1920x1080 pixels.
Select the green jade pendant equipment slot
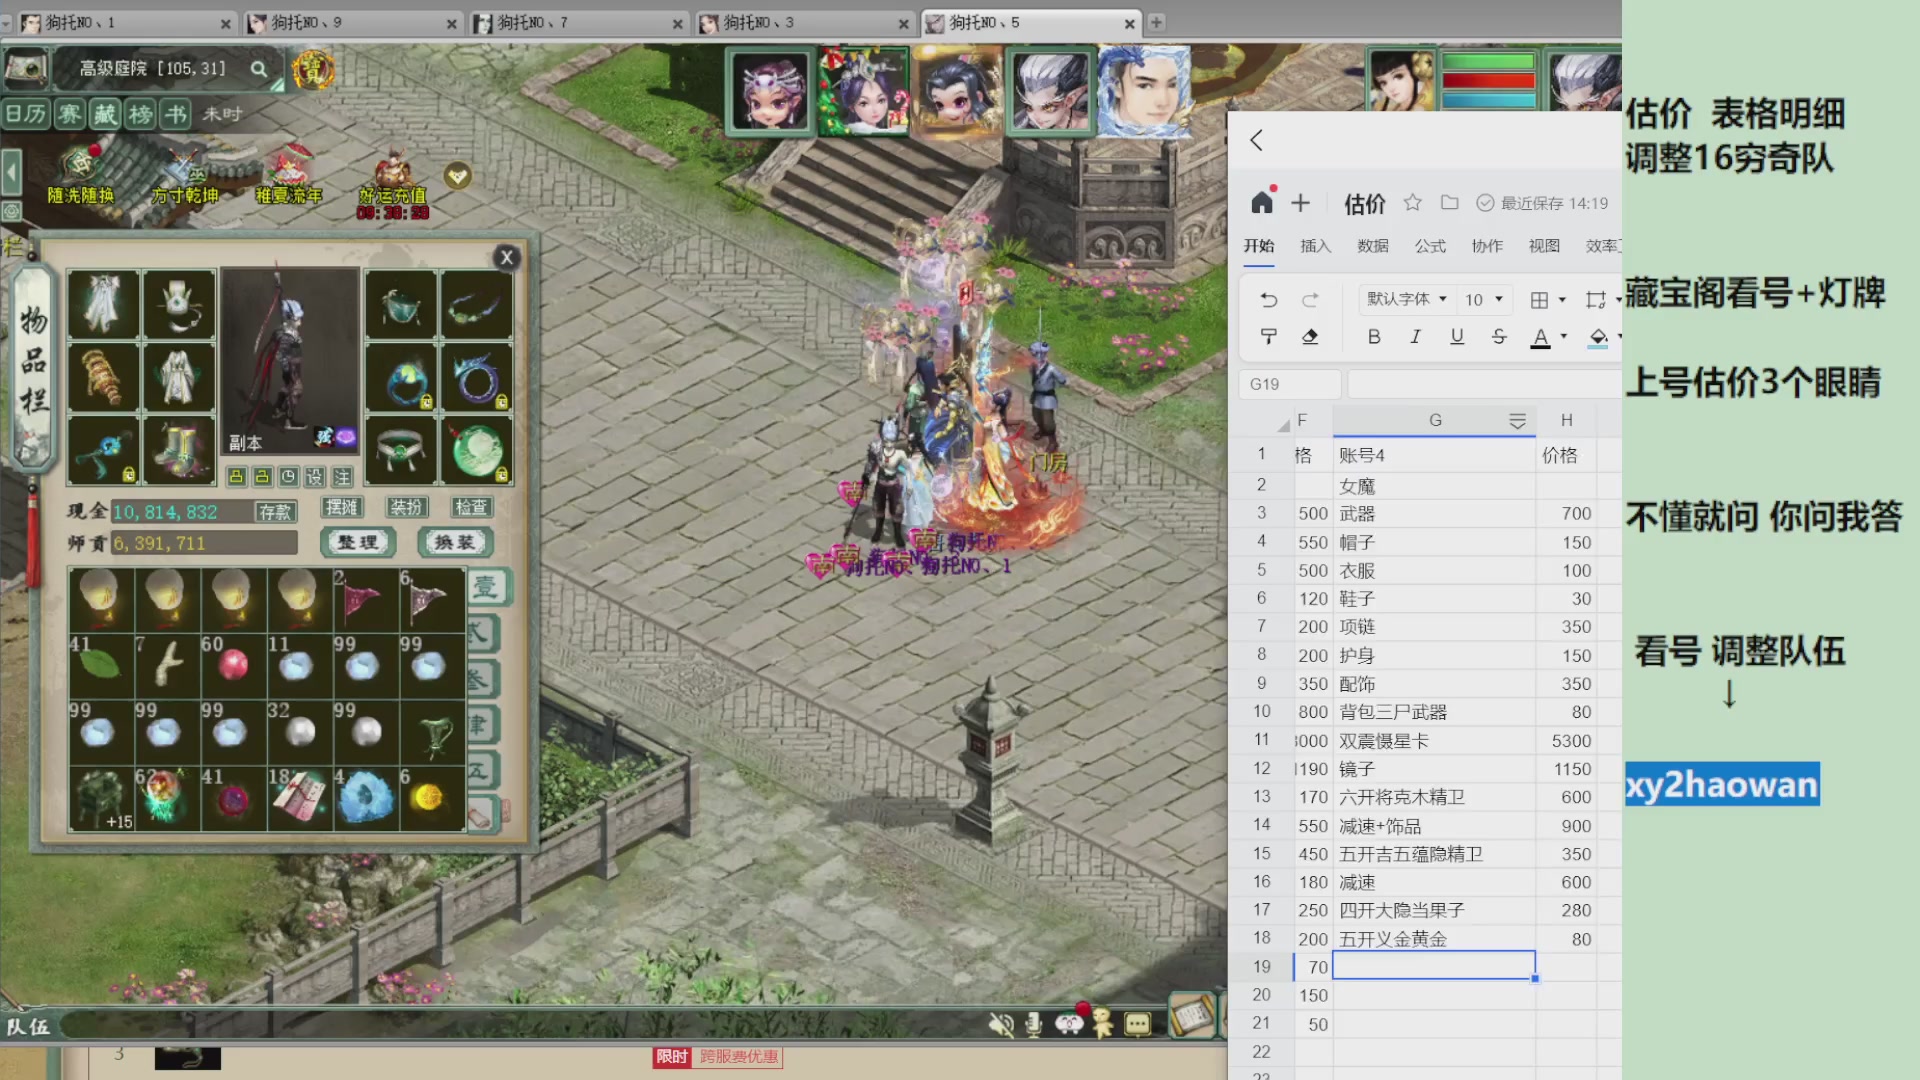[x=477, y=451]
